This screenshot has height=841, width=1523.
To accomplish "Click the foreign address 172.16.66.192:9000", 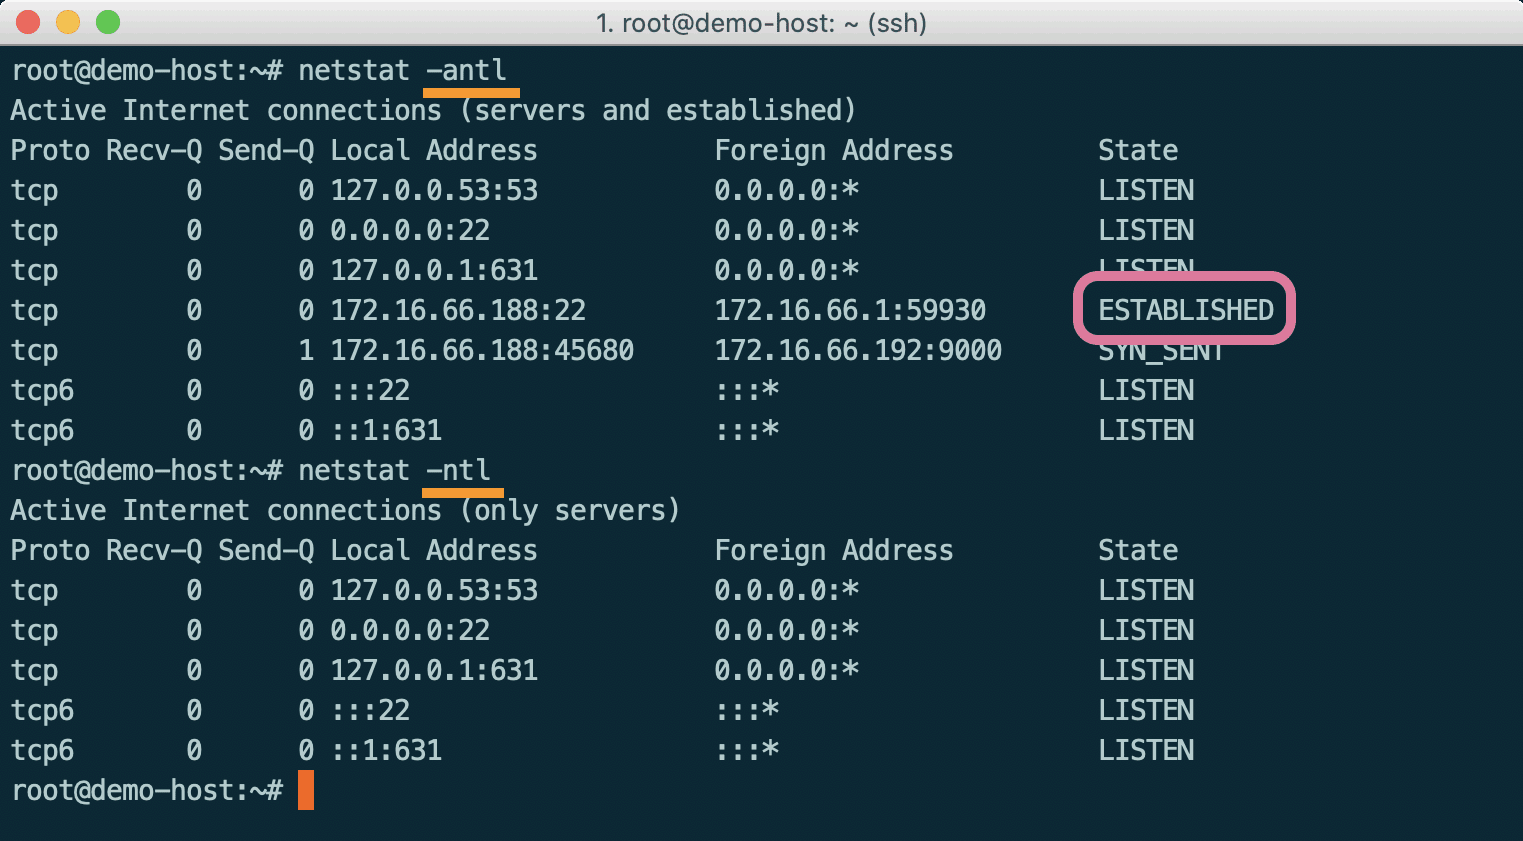I will point(858,351).
